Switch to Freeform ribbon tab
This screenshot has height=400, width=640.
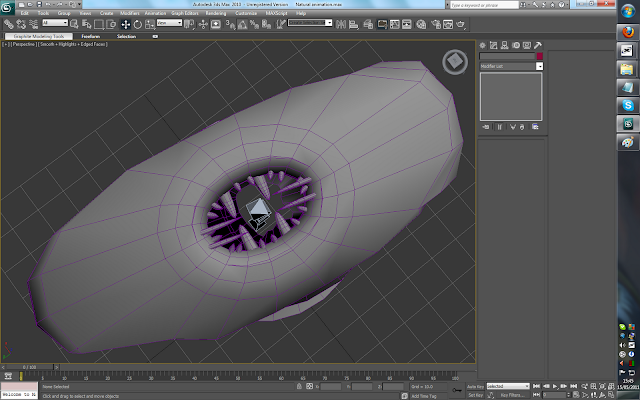click(91, 36)
